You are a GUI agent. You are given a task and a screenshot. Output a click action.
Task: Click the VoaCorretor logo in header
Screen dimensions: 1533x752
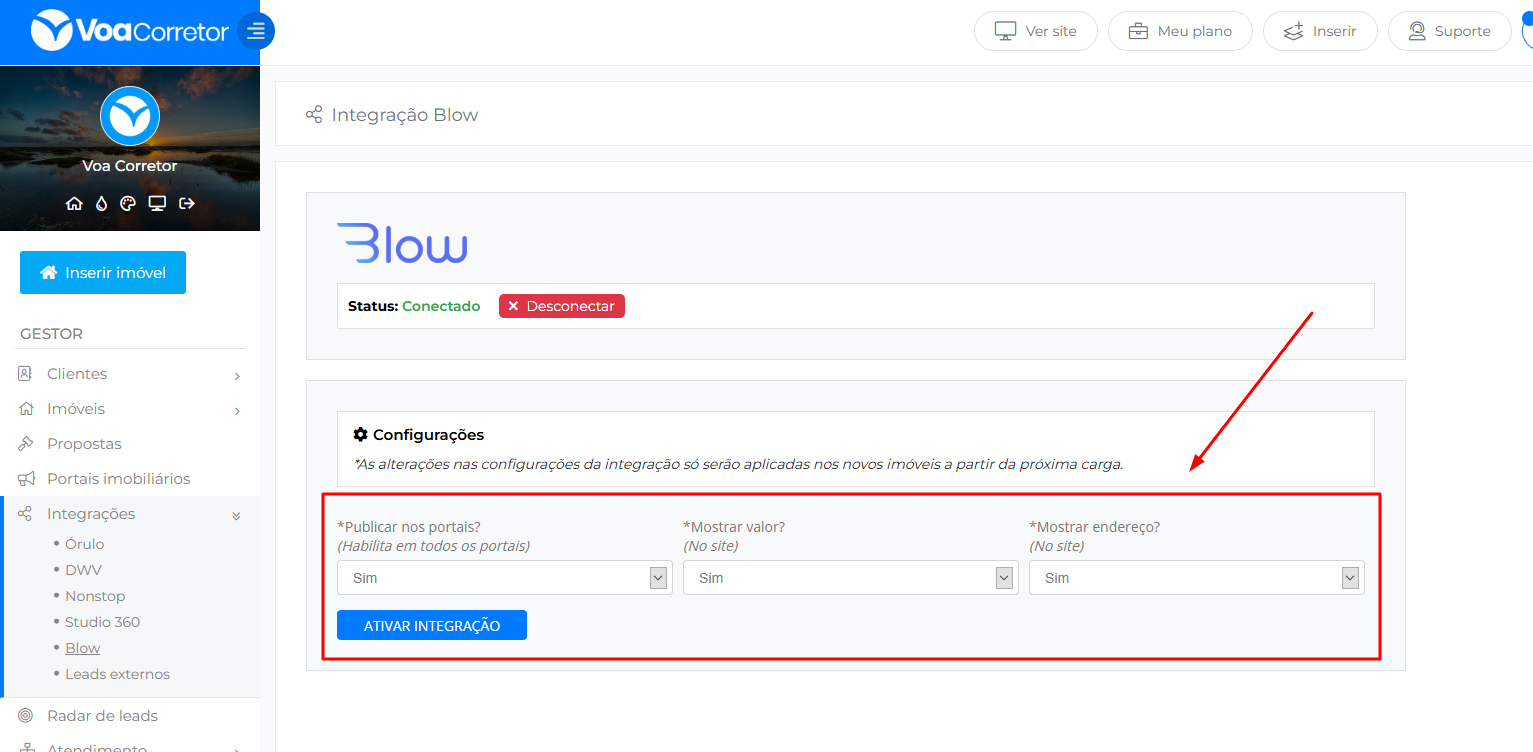pyautogui.click(x=130, y=31)
